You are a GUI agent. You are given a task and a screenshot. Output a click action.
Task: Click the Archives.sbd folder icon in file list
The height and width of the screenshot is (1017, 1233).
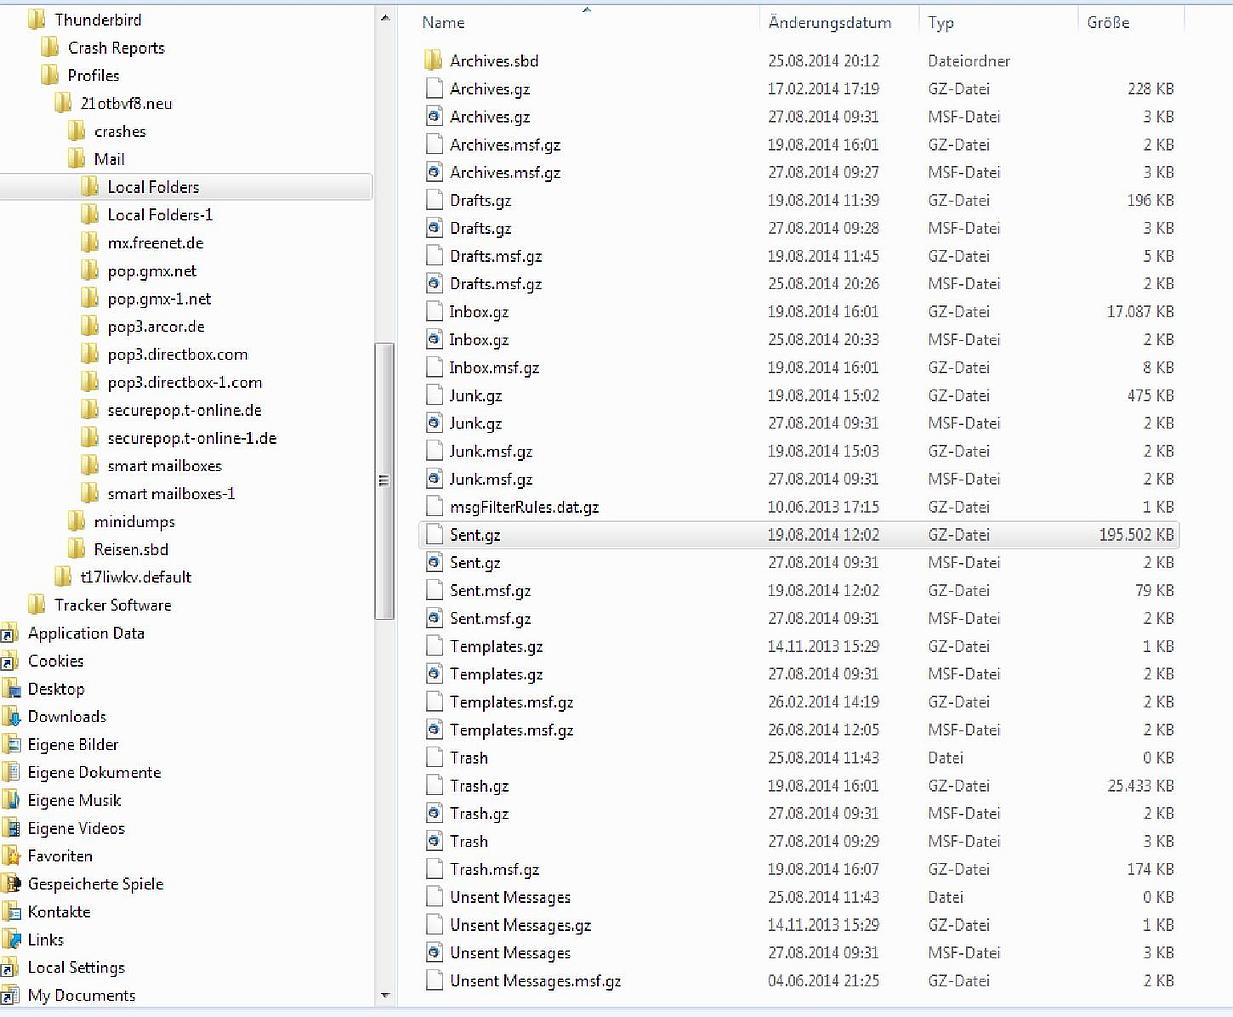pos(433,61)
